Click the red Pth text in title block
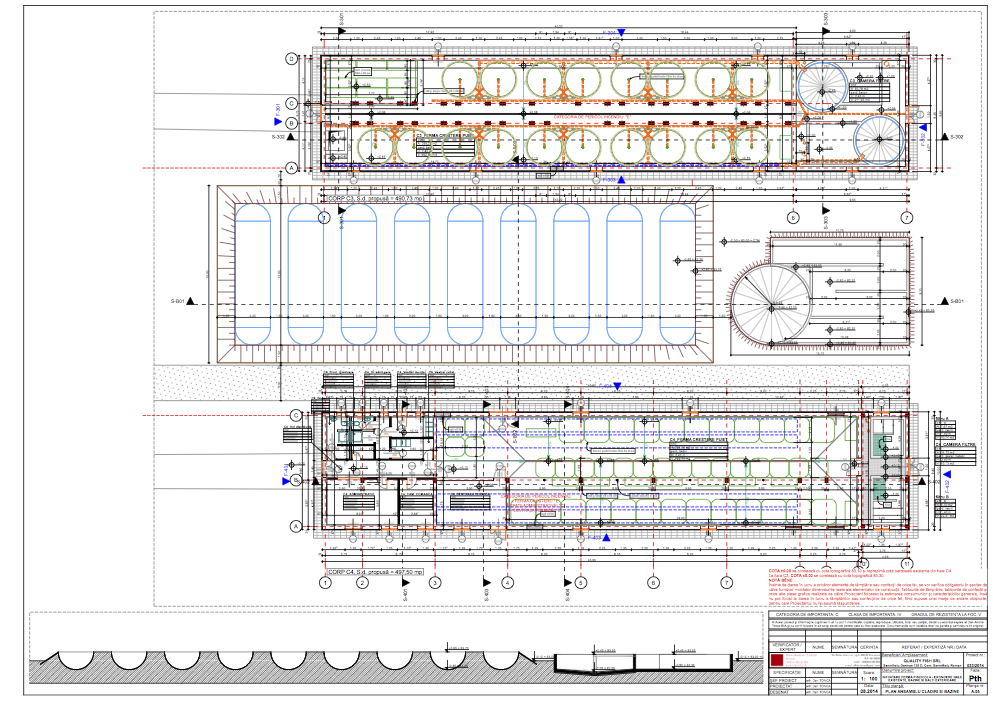The width and height of the screenshot is (993, 701). coord(975,677)
